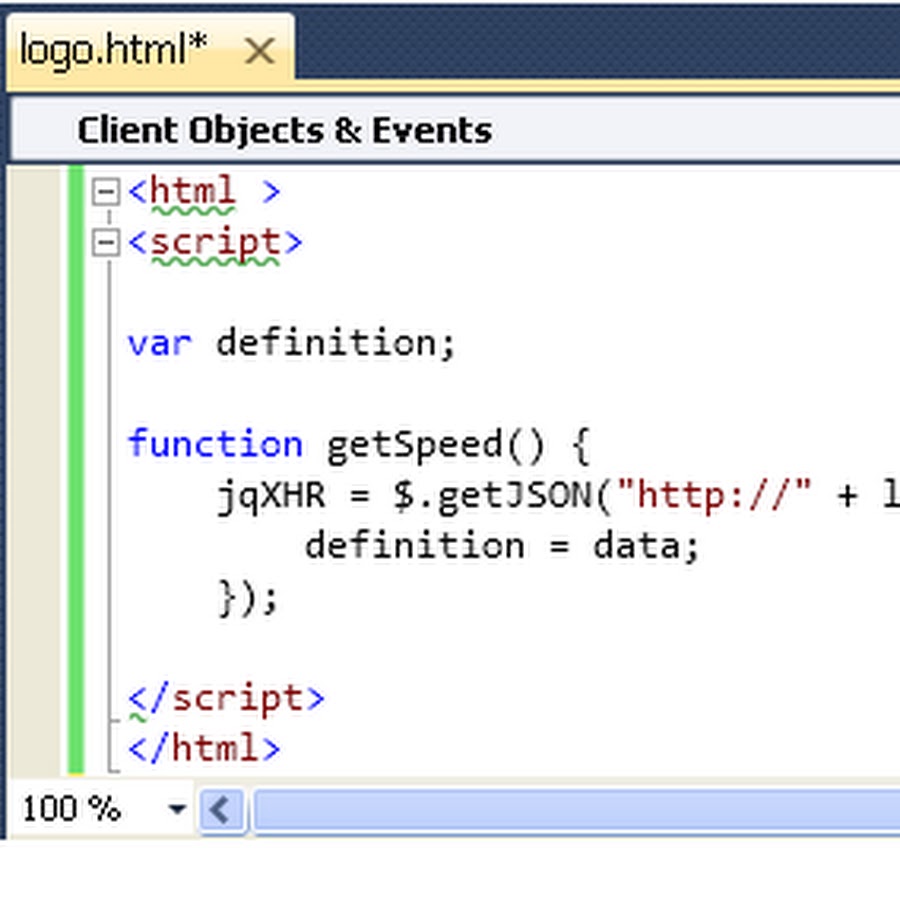
Task: Click the closing </html> tag
Action: click(x=204, y=748)
